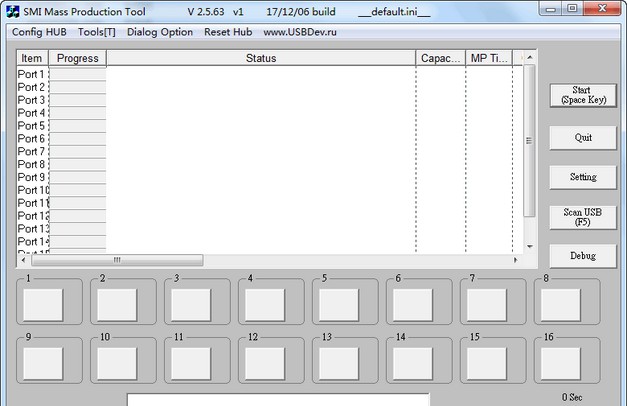Click the www.USBDev.ru menu link
This screenshot has width=627, height=406.
(x=299, y=32)
